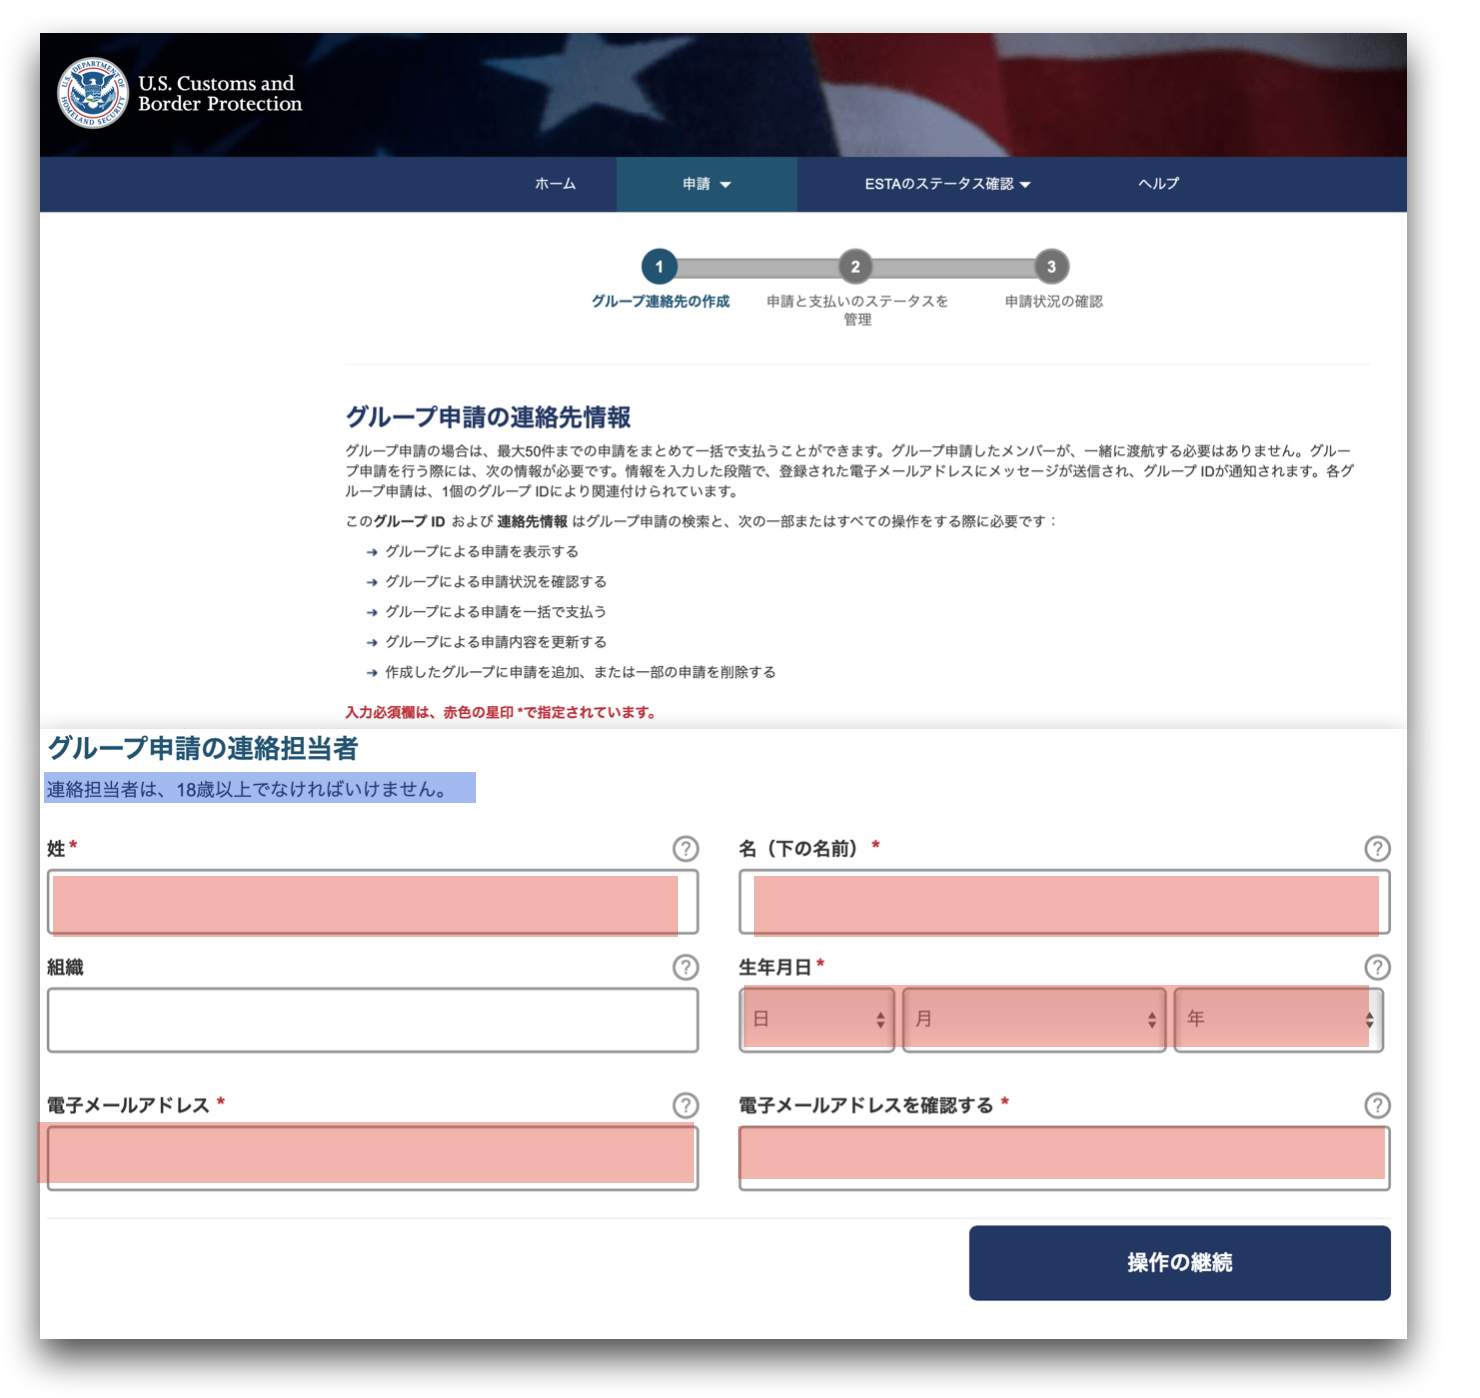Viewport: 1480px width, 1398px height.
Task: Click step 1 circle グループ連絡先の作成
Action: [659, 267]
